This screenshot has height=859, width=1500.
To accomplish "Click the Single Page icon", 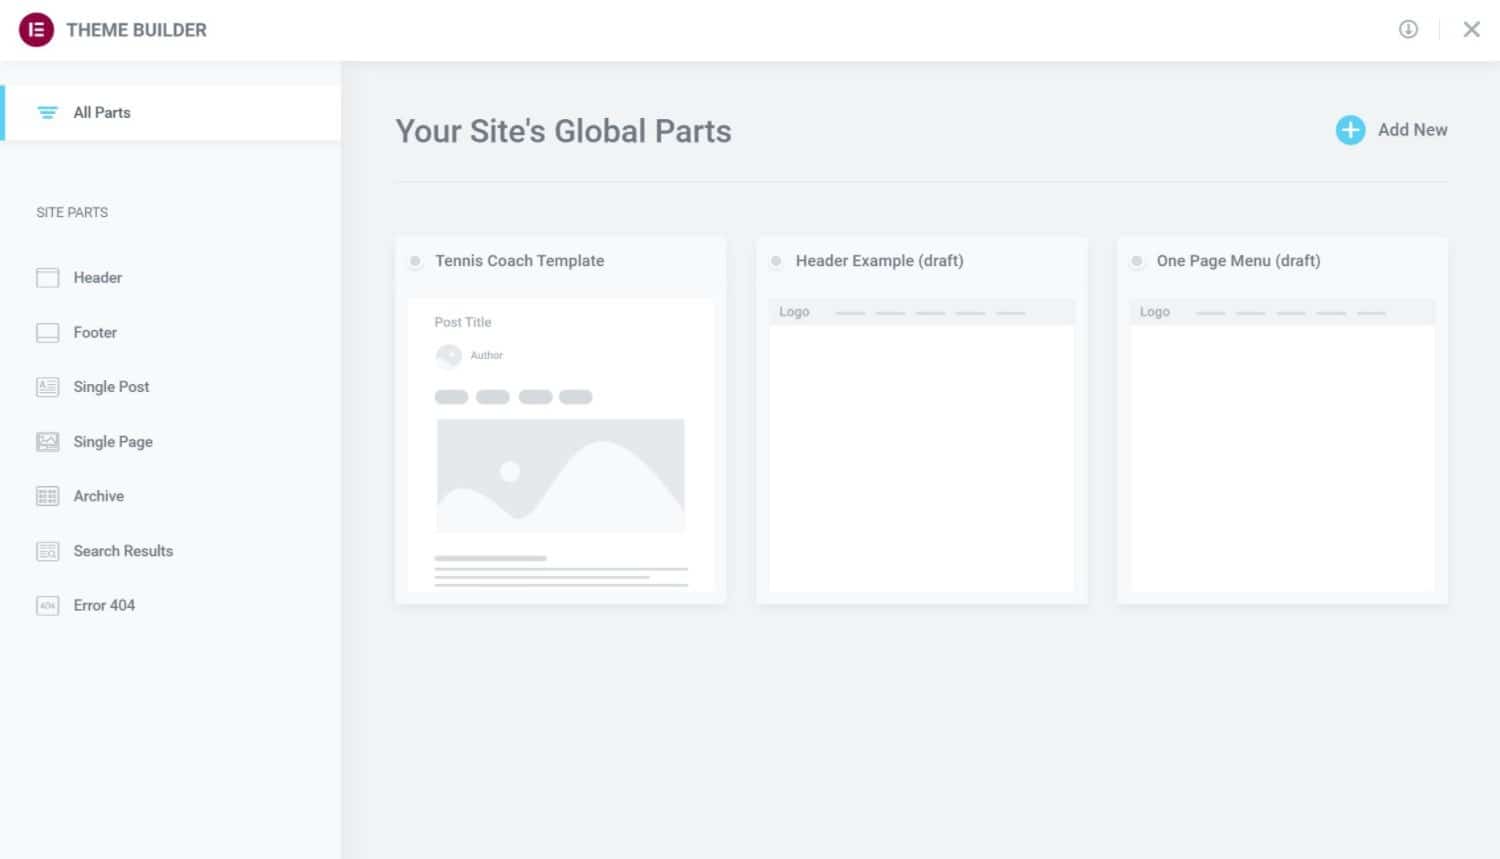I will tap(48, 442).
